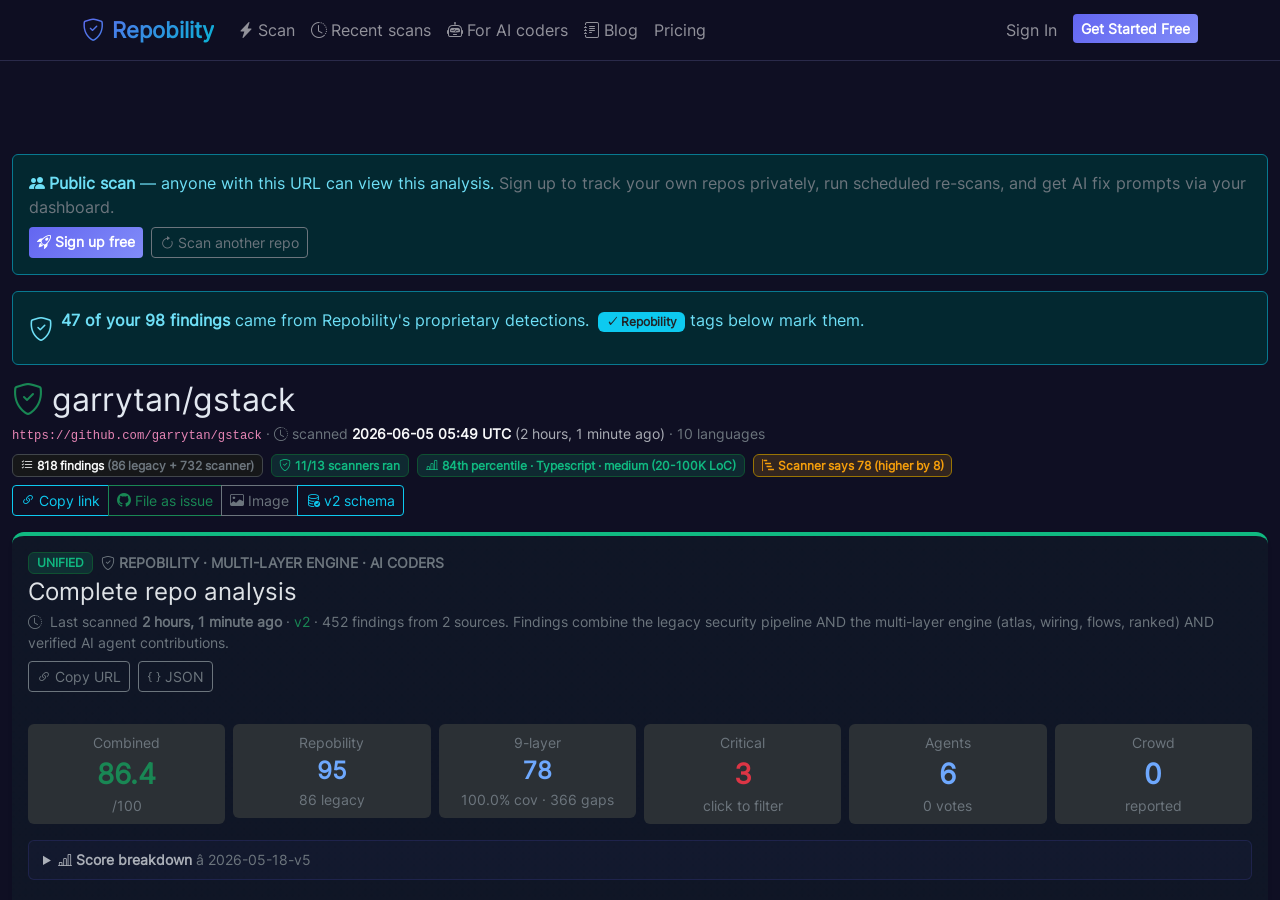Click the JSON export button
This screenshot has width=1280, height=900.
(175, 676)
